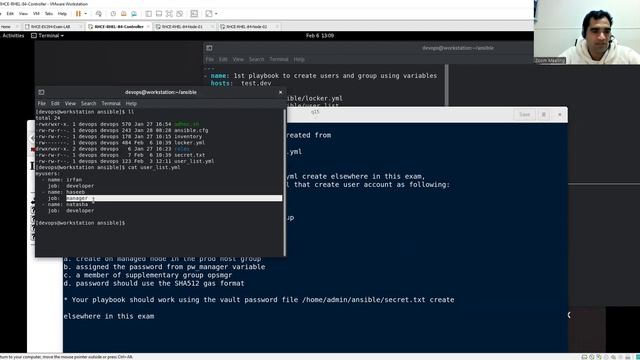This screenshot has width=640, height=360.
Task: Click the single window view icon
Action: [x=159, y=13]
